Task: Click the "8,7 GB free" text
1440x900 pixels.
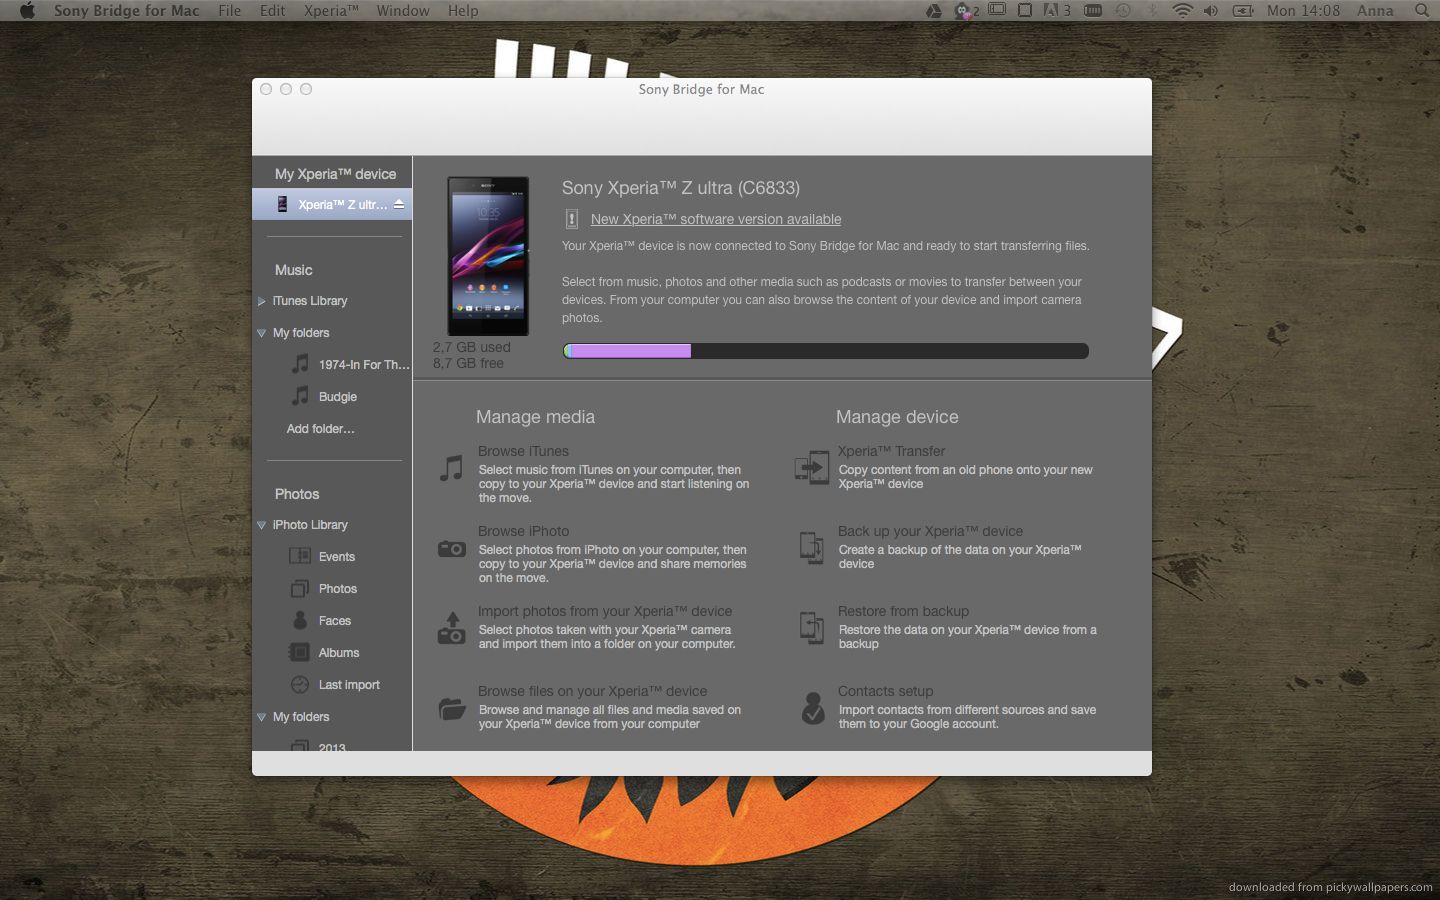Action: coord(468,363)
